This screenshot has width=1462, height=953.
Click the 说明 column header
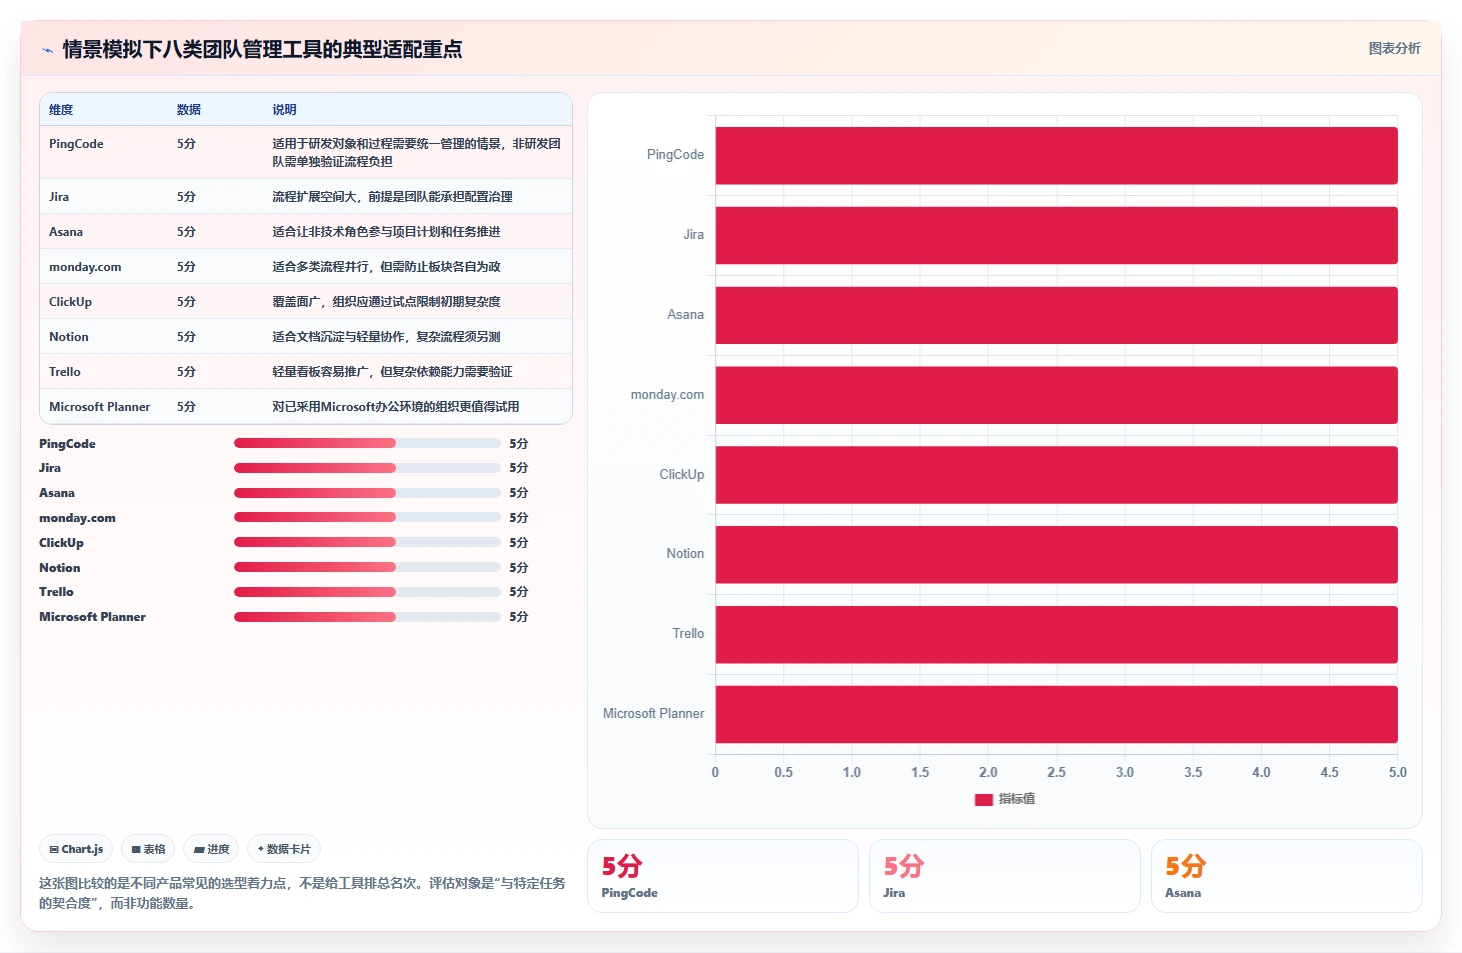(x=284, y=110)
